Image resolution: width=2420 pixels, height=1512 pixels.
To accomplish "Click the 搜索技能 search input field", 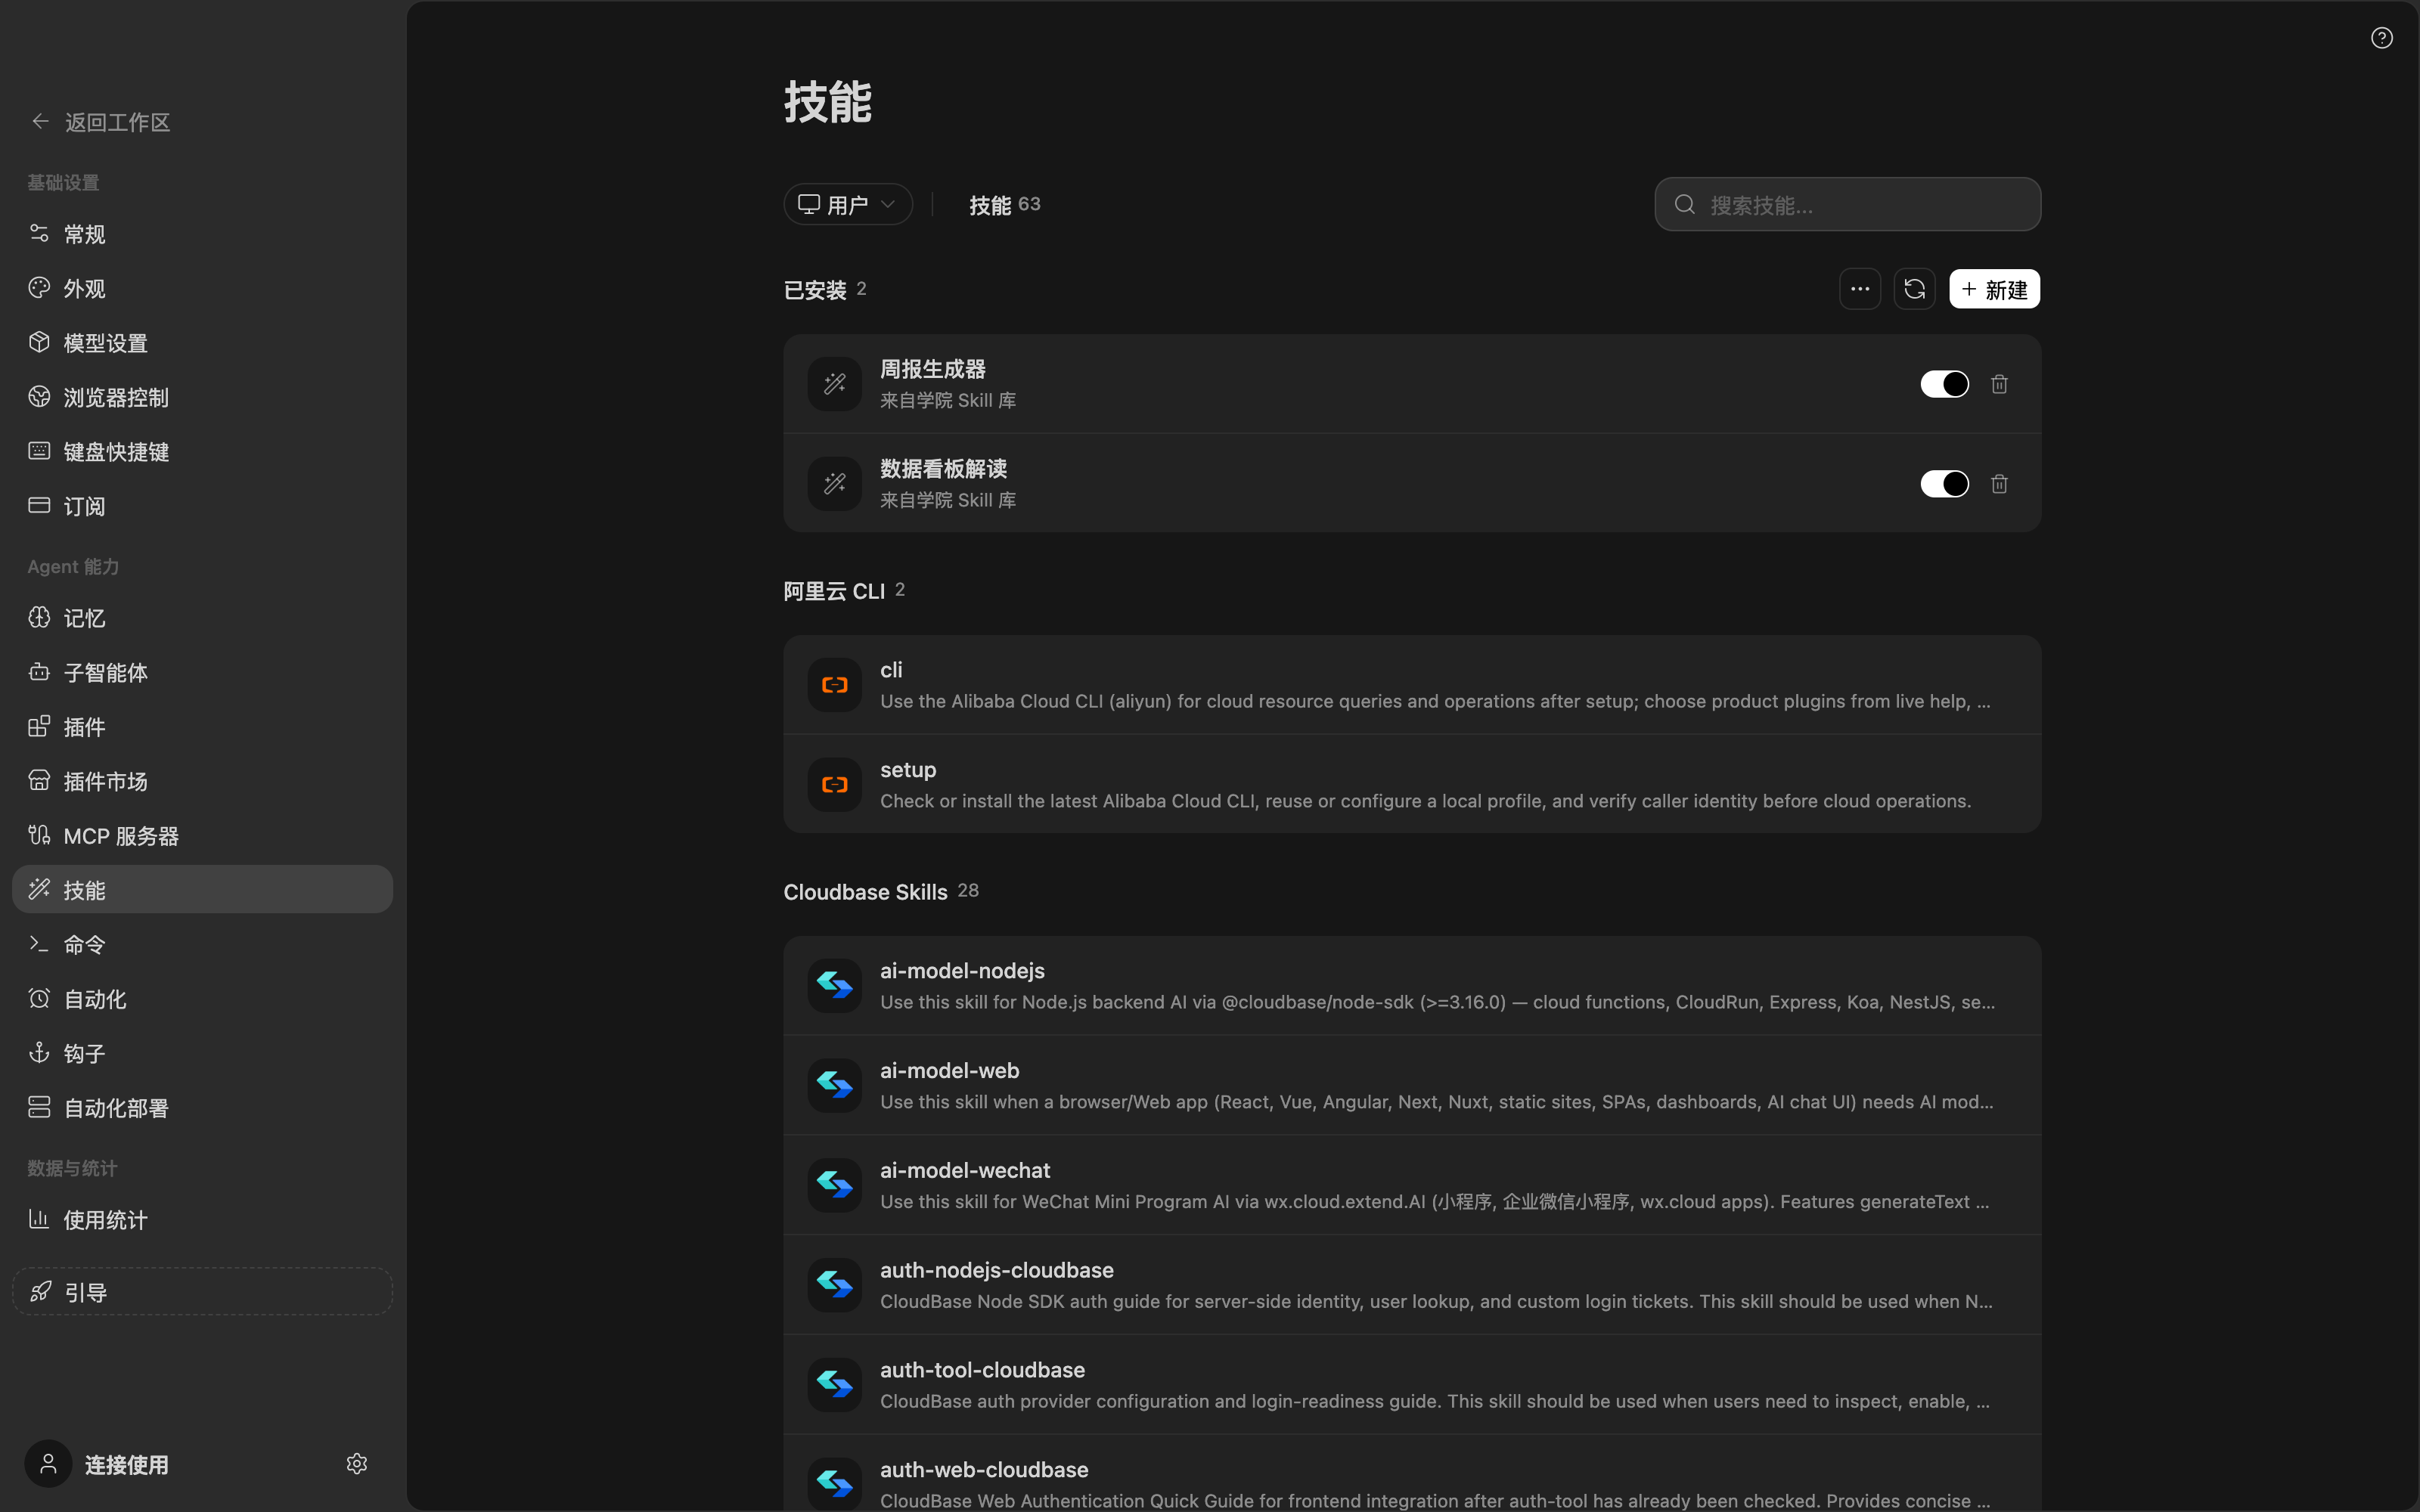I will point(1847,205).
